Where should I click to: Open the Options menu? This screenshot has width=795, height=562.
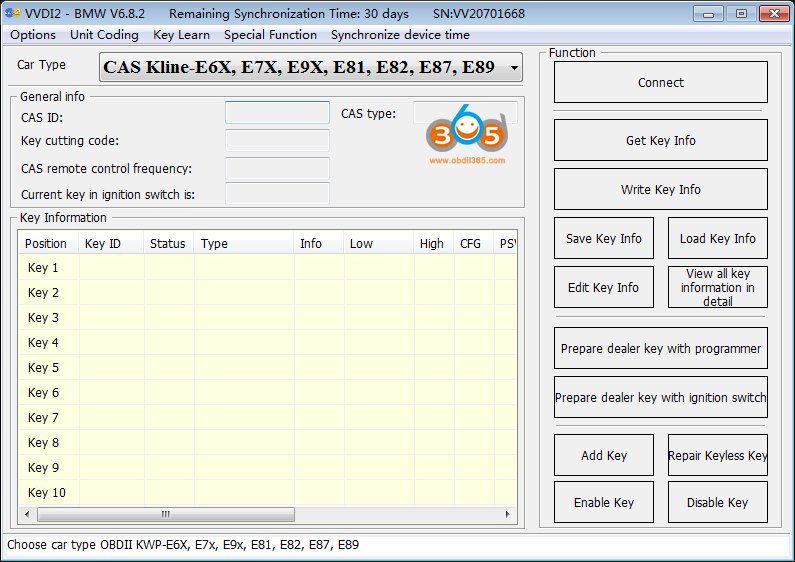(33, 35)
